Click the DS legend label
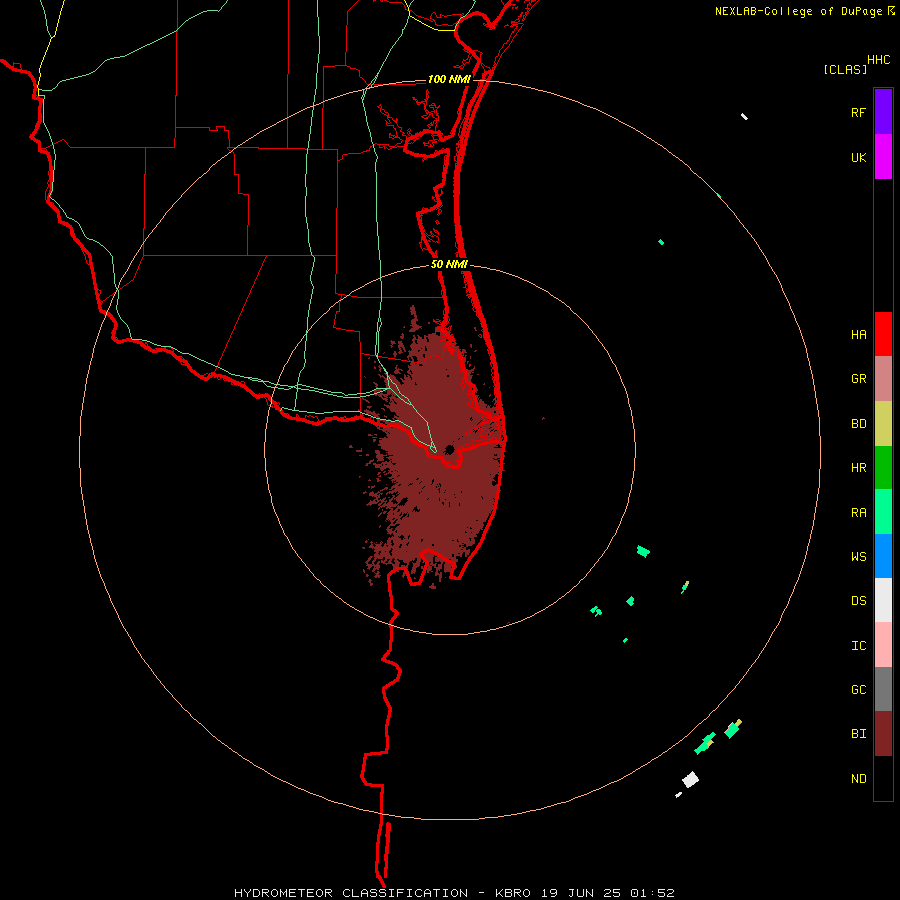900x900 pixels. tap(858, 600)
